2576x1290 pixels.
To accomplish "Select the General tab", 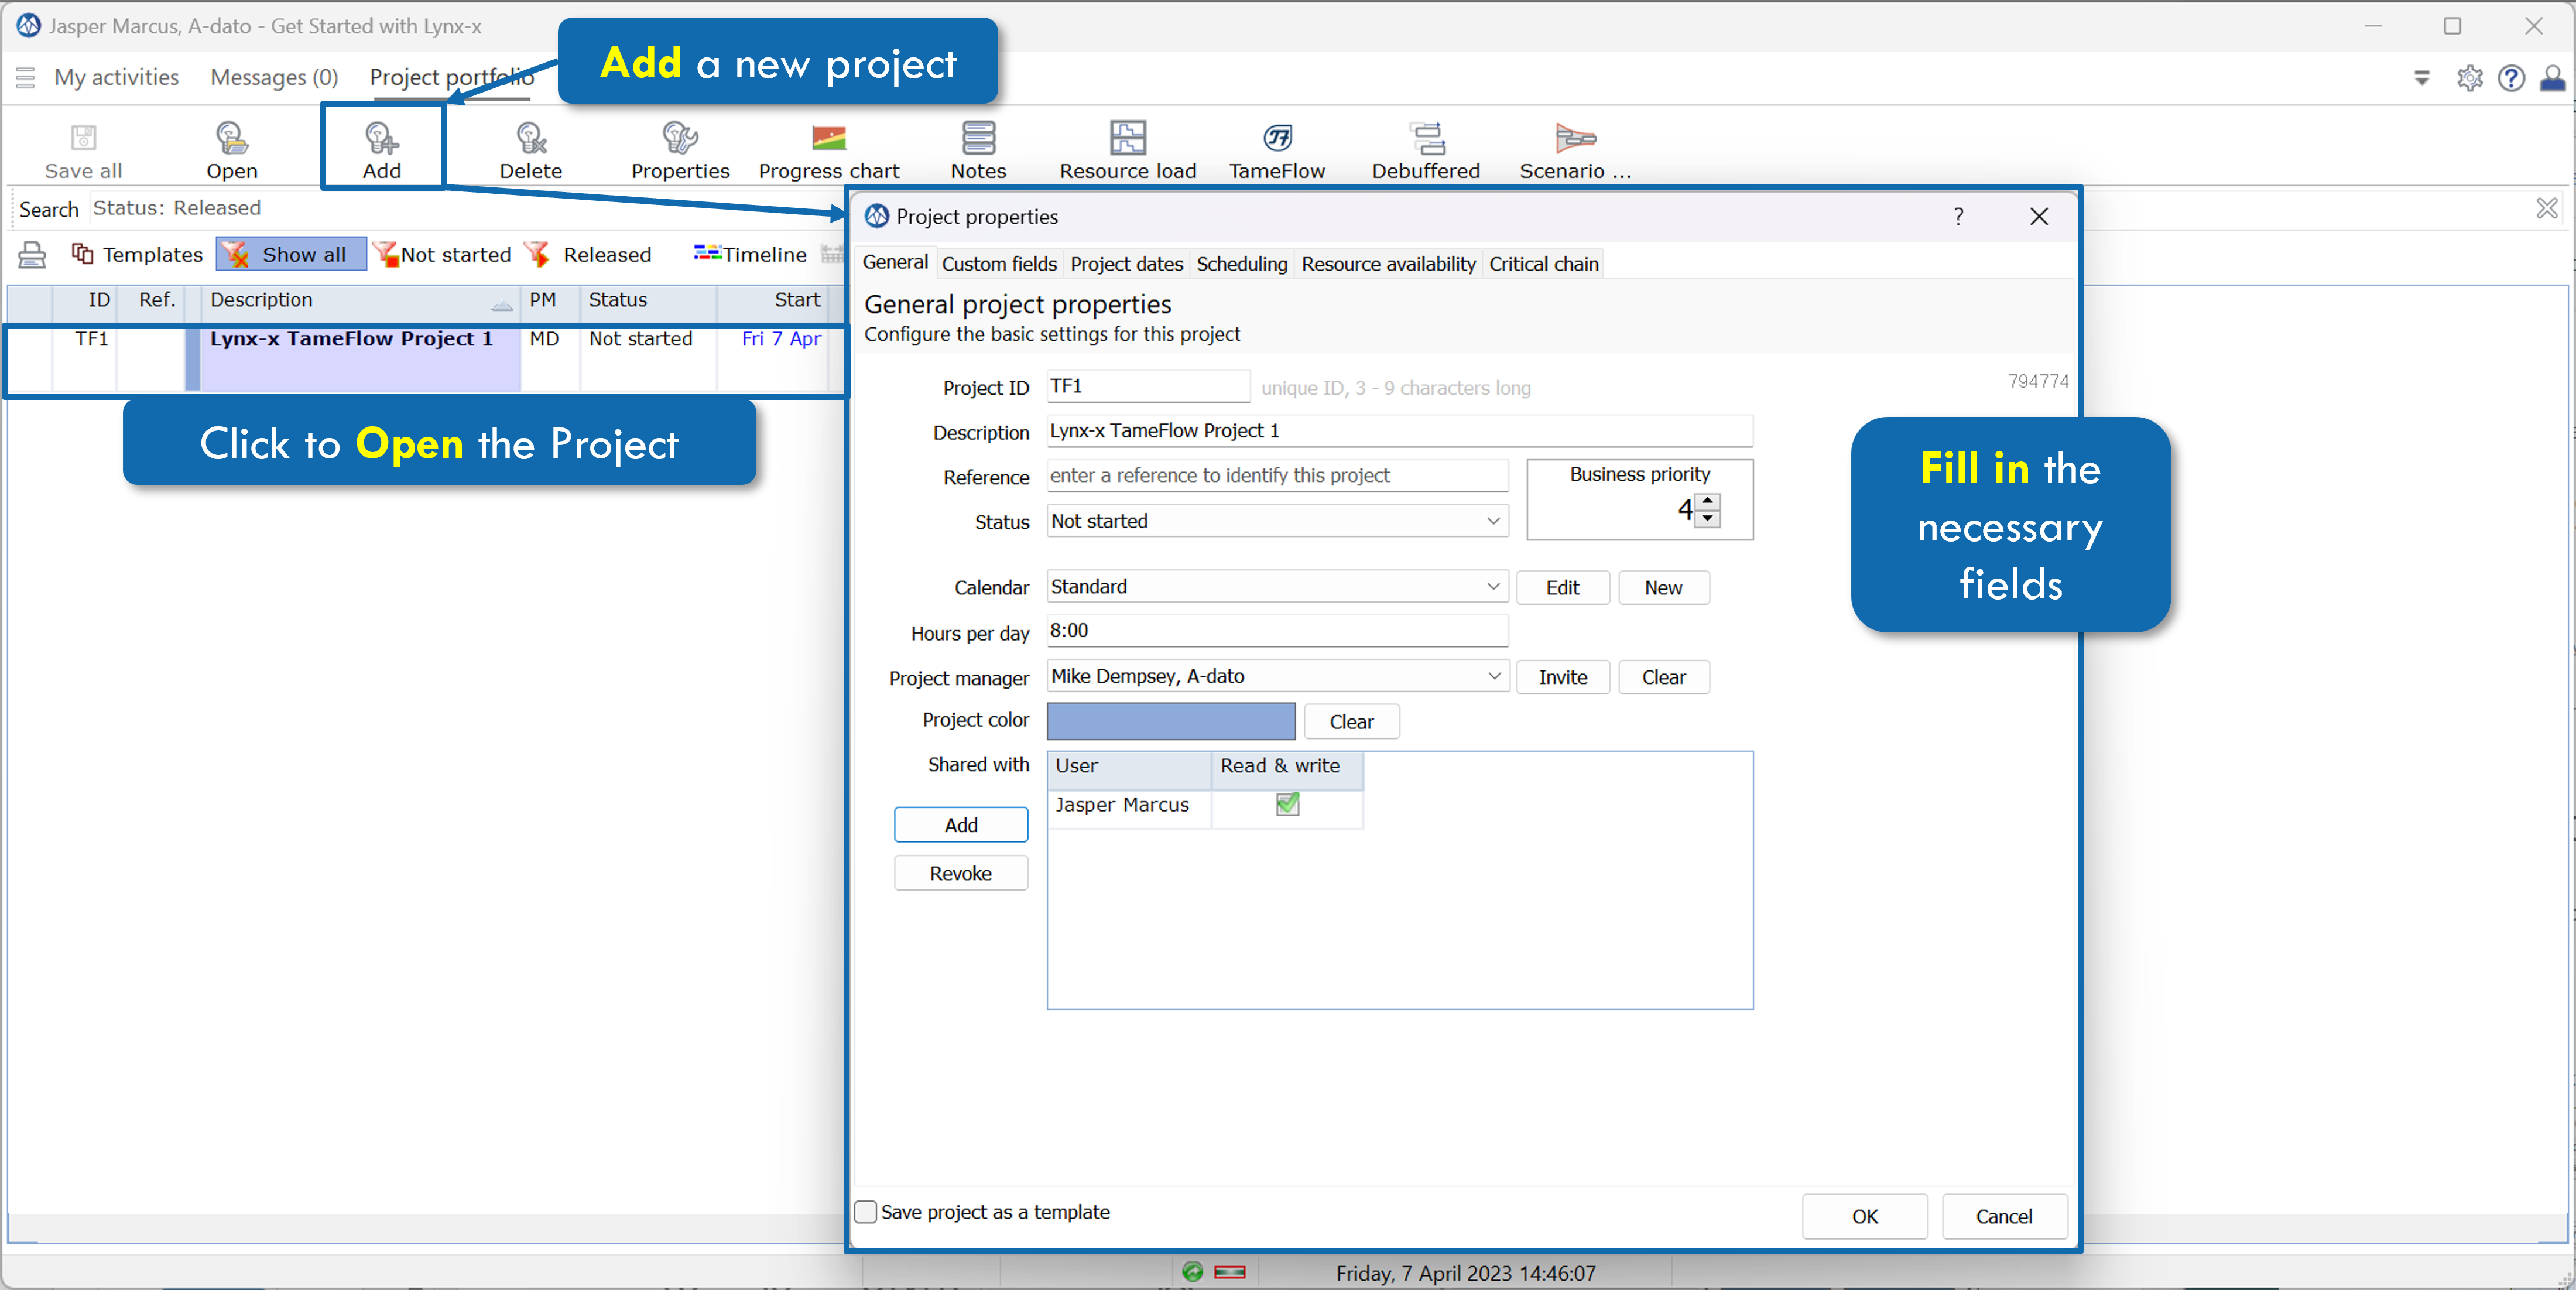I will click(895, 262).
